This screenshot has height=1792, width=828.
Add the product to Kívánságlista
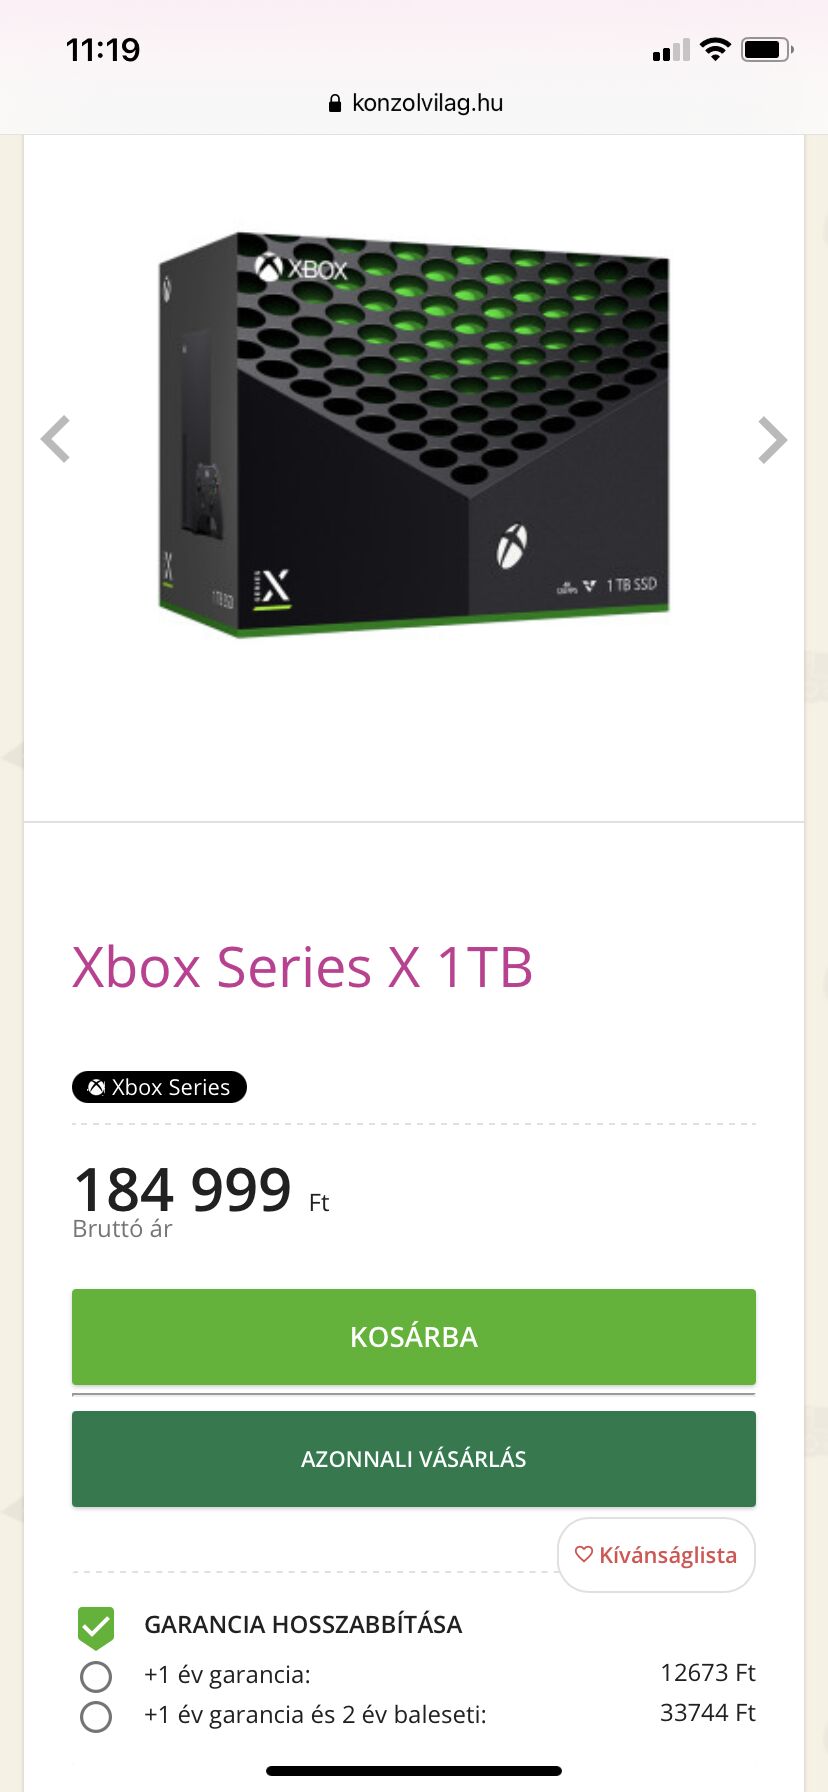click(x=656, y=1555)
